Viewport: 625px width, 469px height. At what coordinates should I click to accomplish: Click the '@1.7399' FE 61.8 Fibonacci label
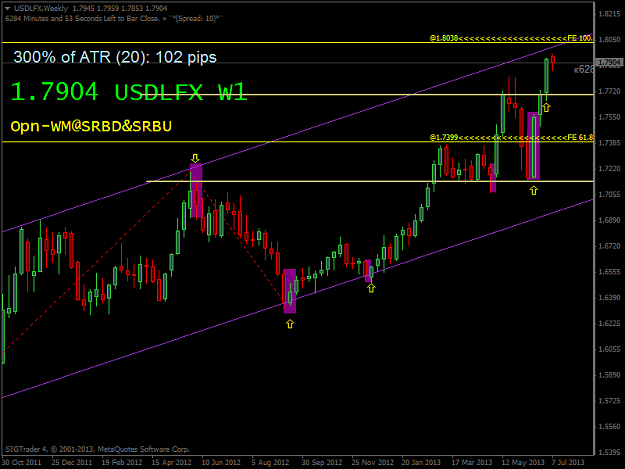click(511, 137)
